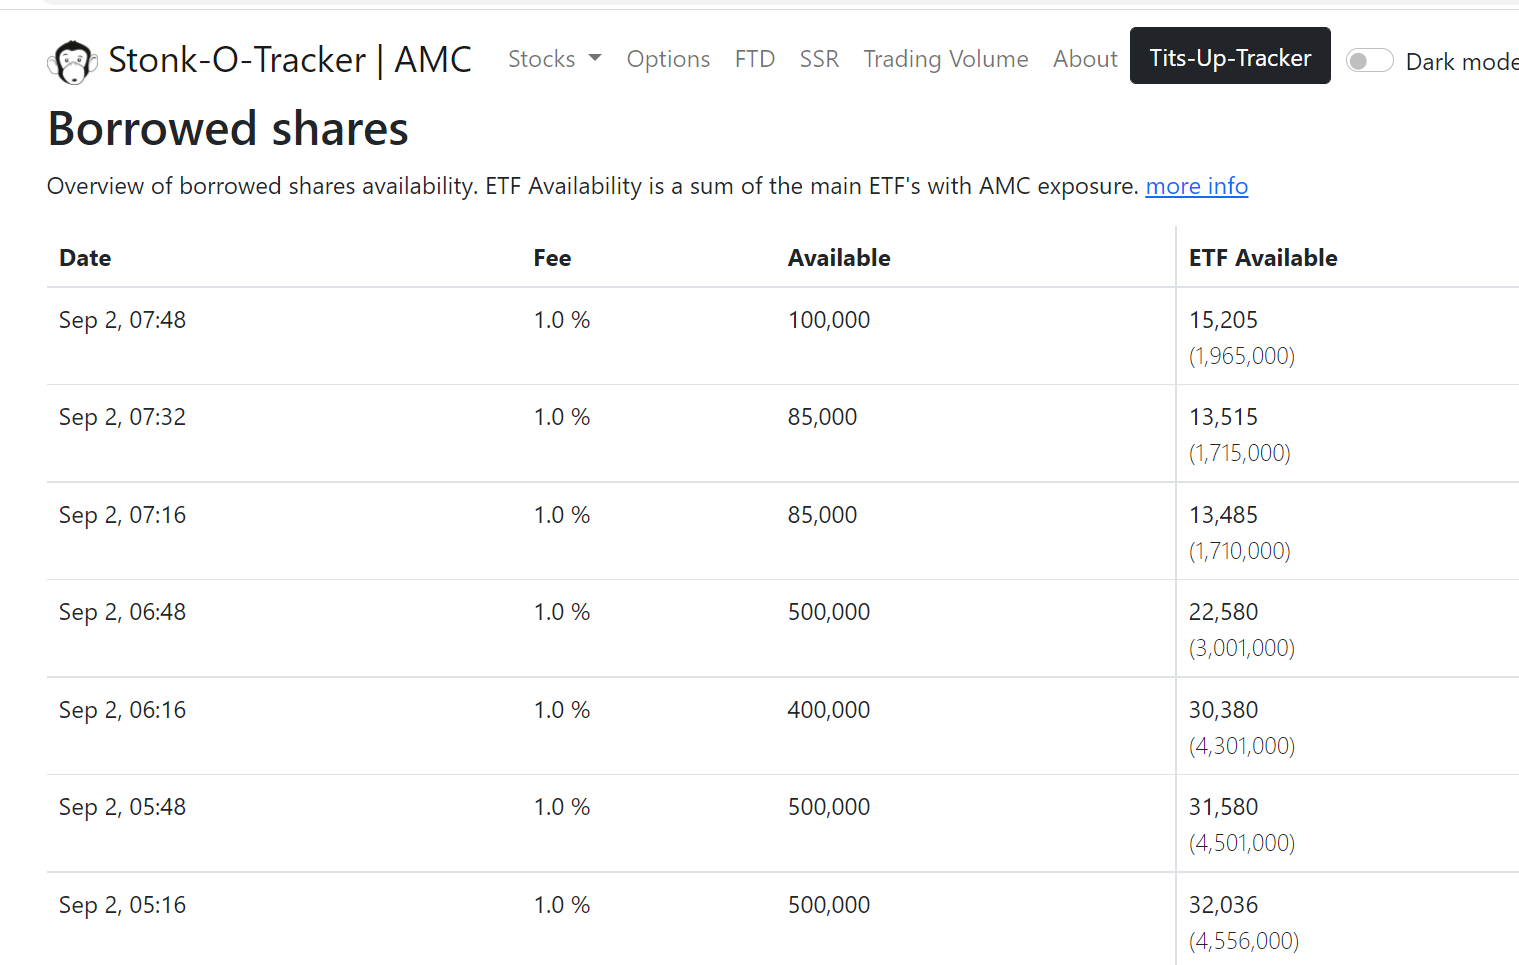Click the Borrowed shares heading
Viewport: 1519px width, 965px height.
pos(227,128)
